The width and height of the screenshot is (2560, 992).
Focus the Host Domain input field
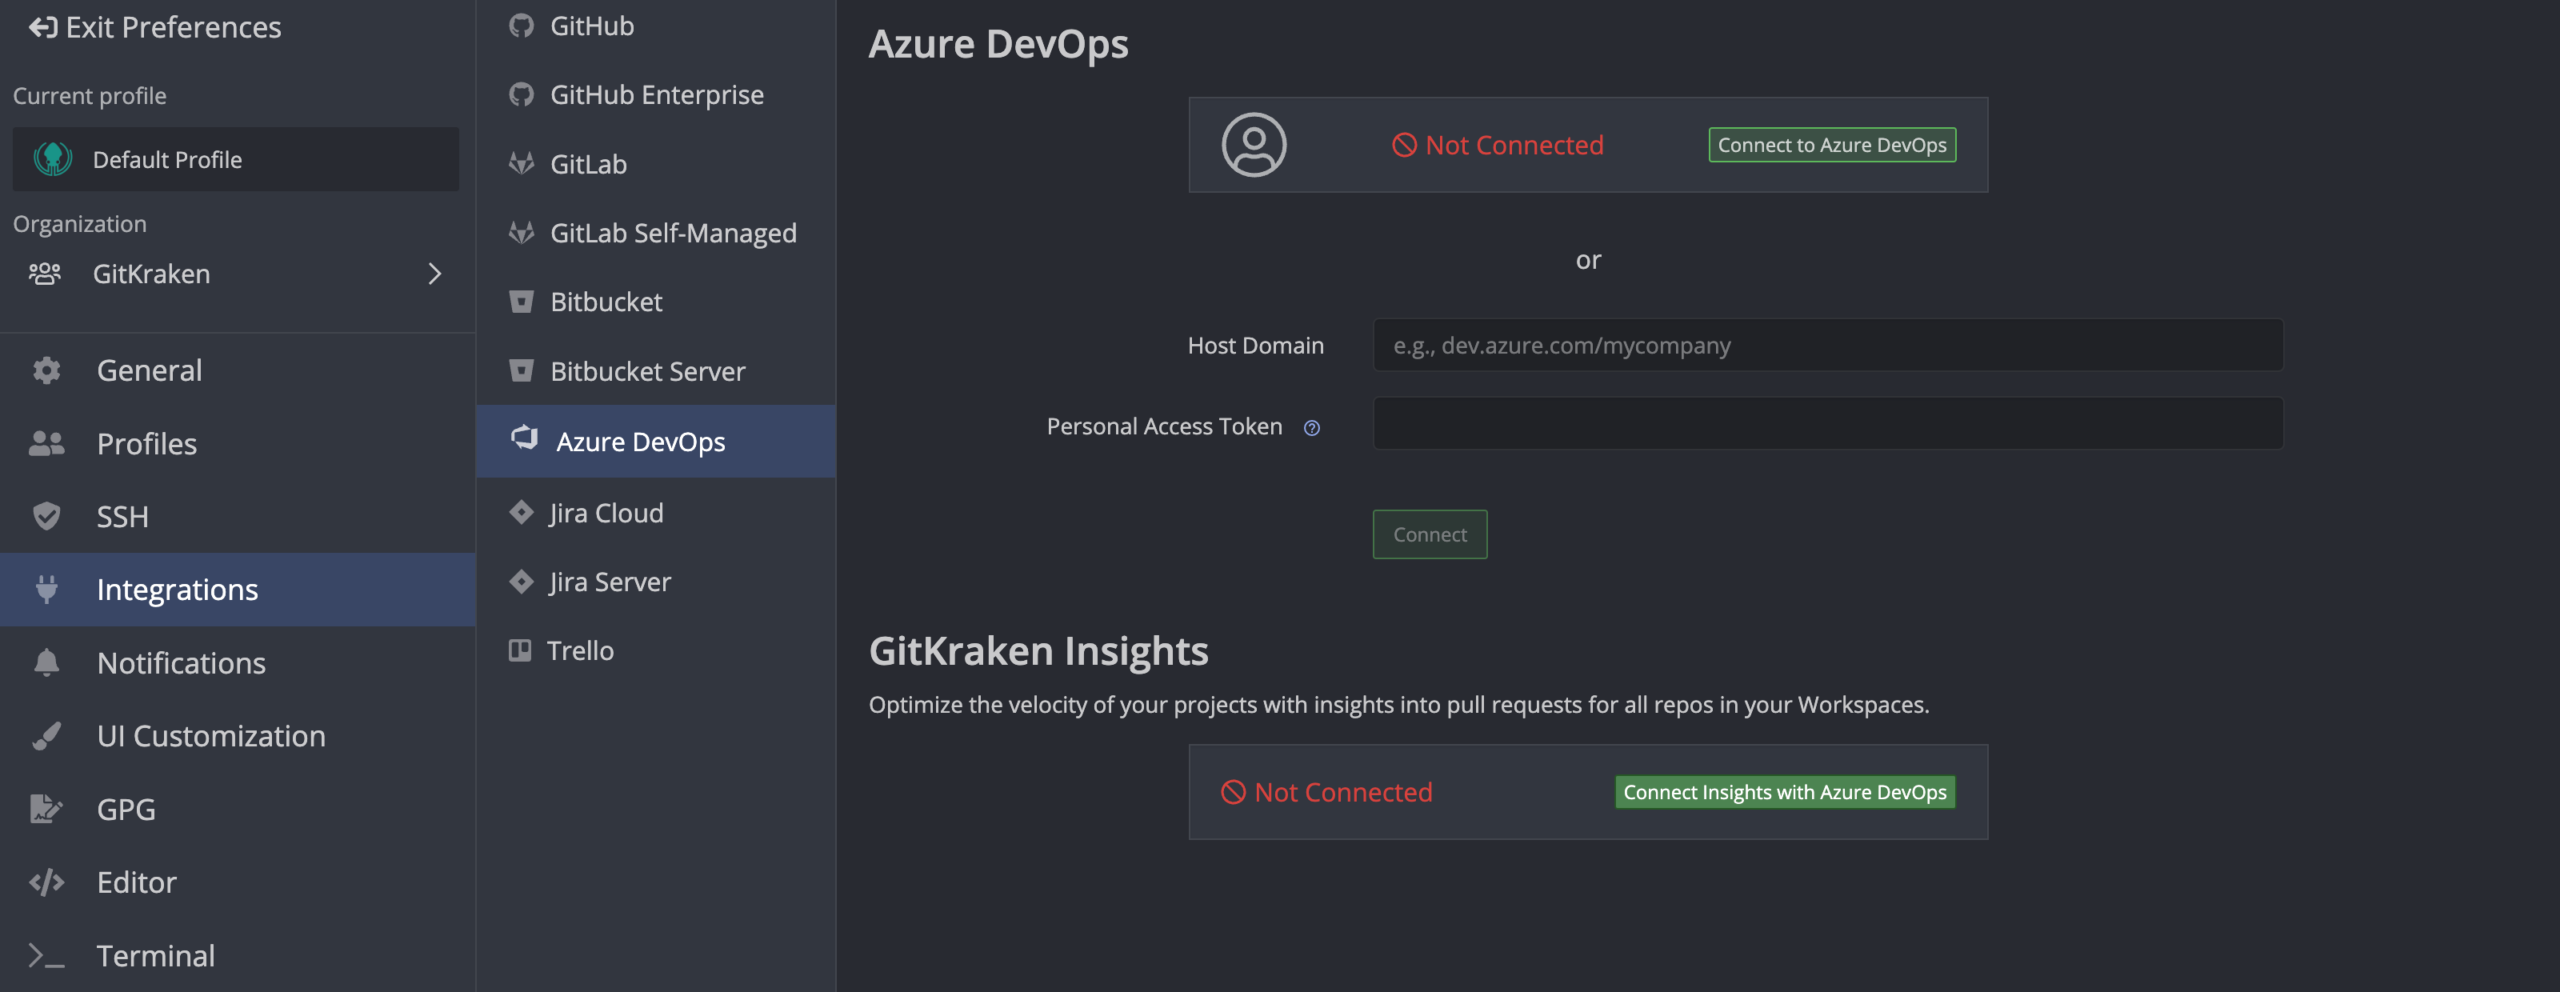click(x=1827, y=346)
